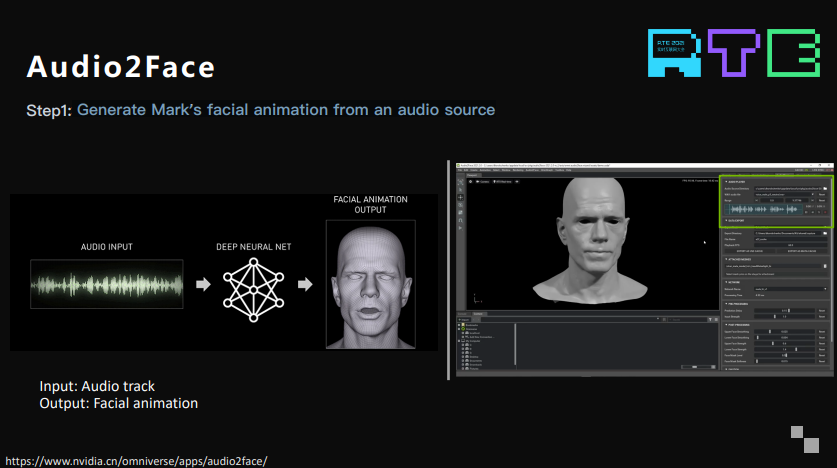Click the Play triangle in the left toolbar
This screenshot has height=468, width=837.
pos(460,228)
